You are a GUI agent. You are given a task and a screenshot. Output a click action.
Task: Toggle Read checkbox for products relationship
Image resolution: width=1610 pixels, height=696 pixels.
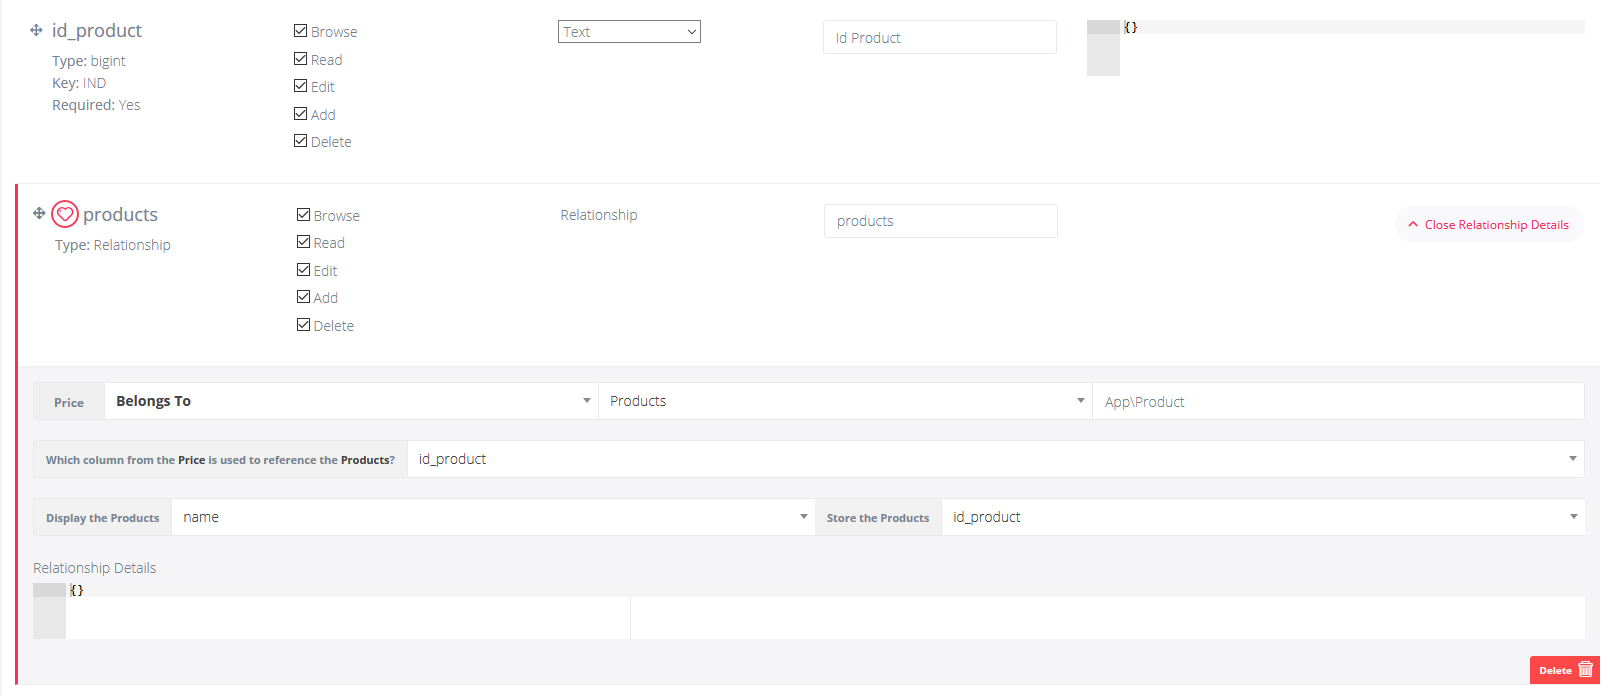303,242
